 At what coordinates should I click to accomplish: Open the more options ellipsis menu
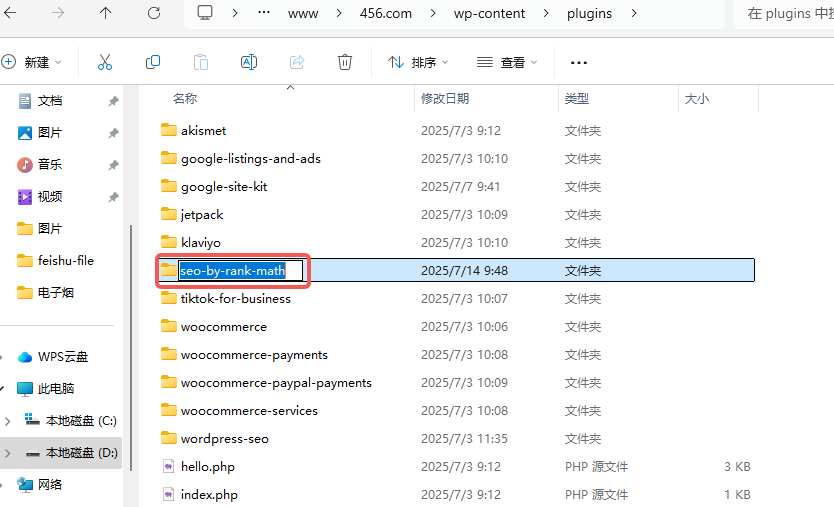point(578,62)
